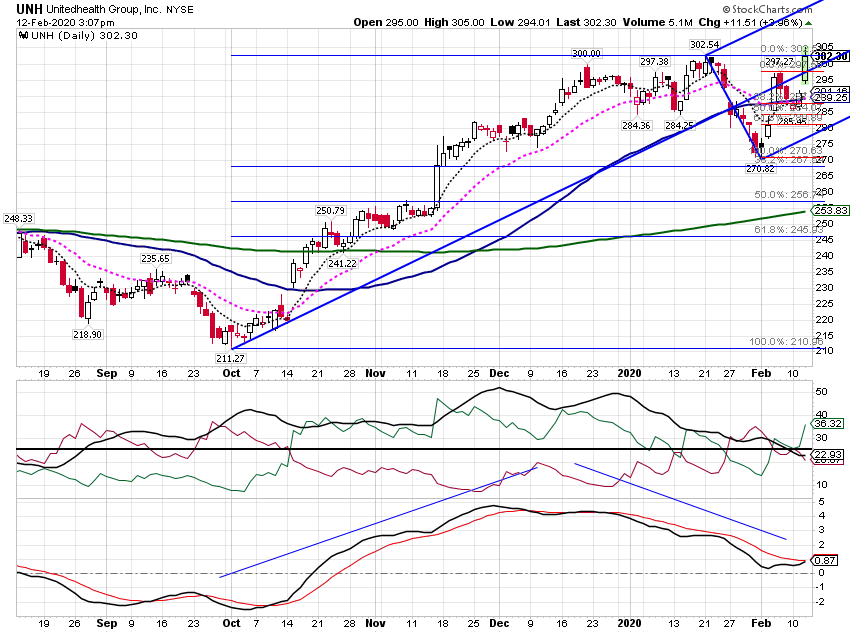Viewport: 850px width, 633px height.
Task: Click the 0.87 MACD value tag
Action: coord(825,560)
